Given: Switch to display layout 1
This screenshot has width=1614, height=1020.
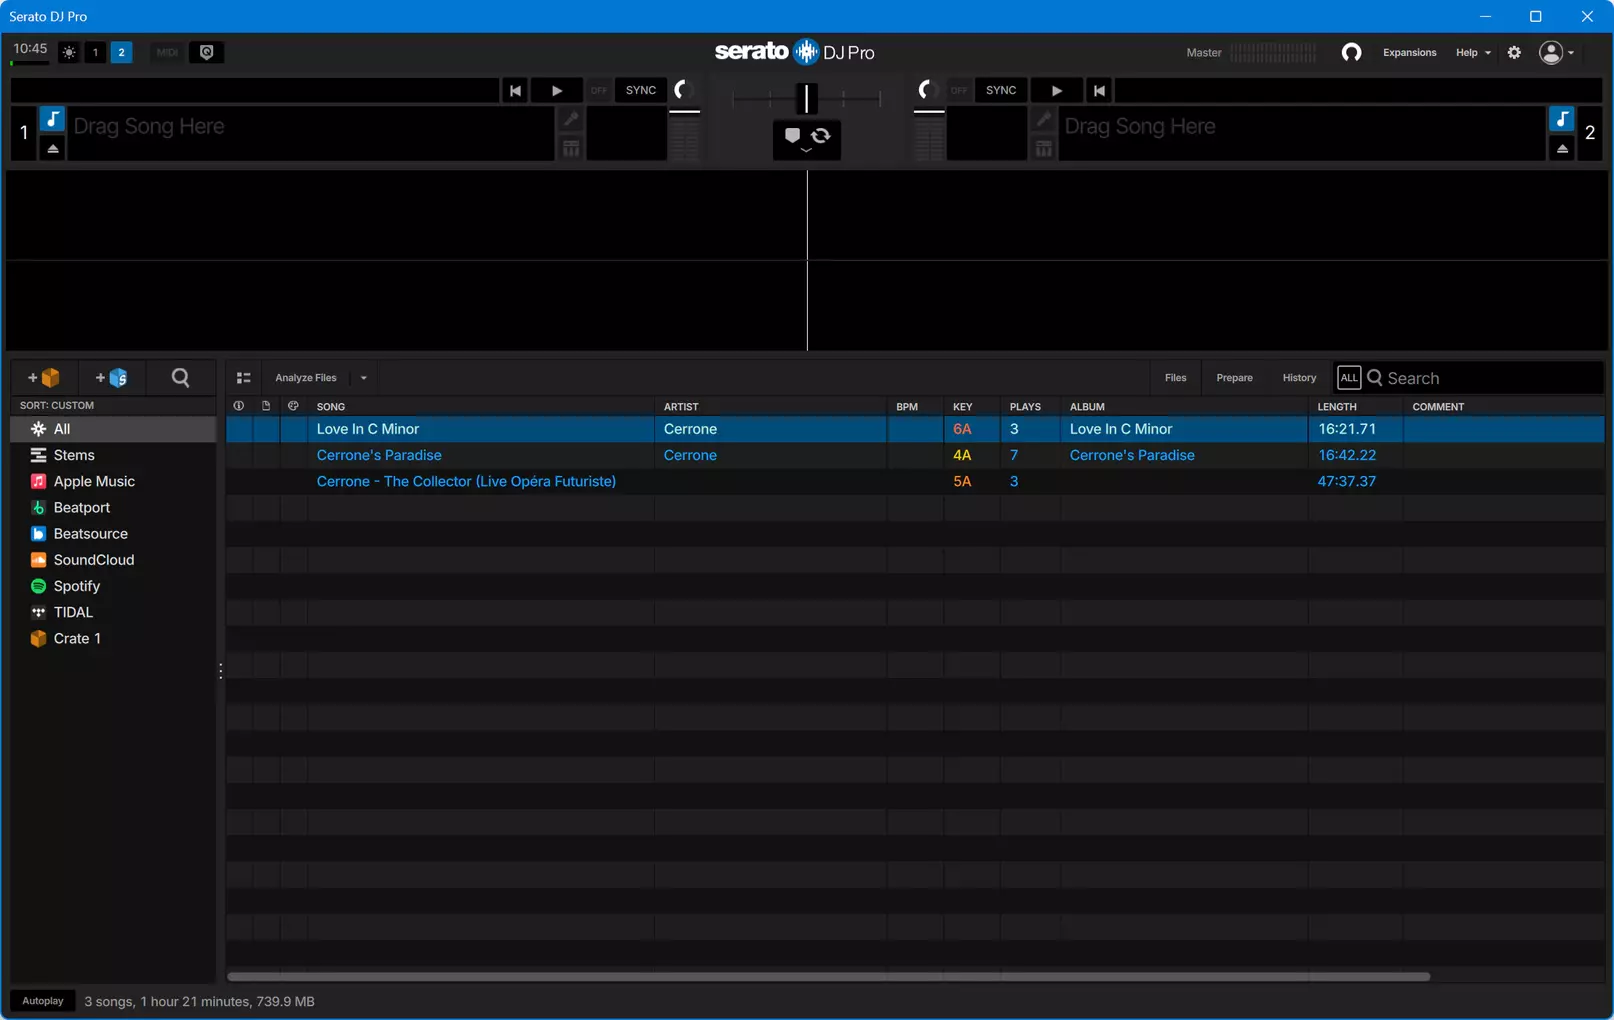Looking at the screenshot, I should point(95,52).
